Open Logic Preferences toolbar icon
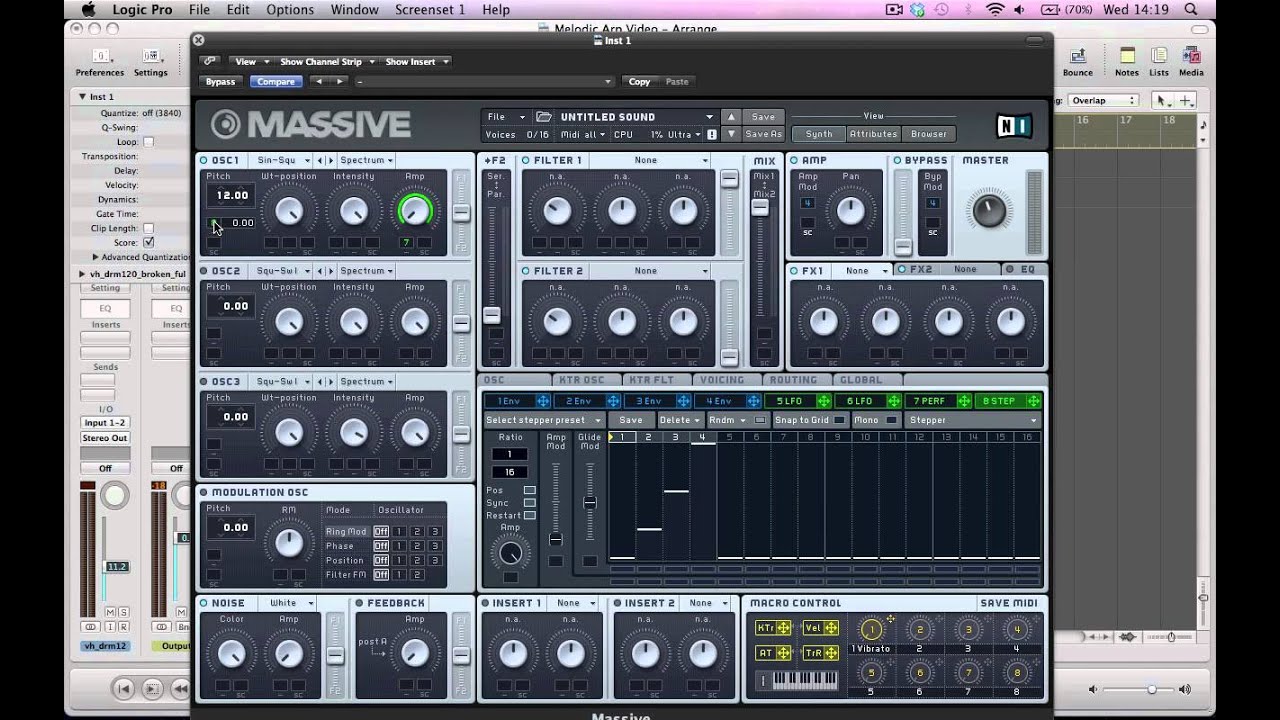Image resolution: width=1280 pixels, height=720 pixels. tap(100, 62)
